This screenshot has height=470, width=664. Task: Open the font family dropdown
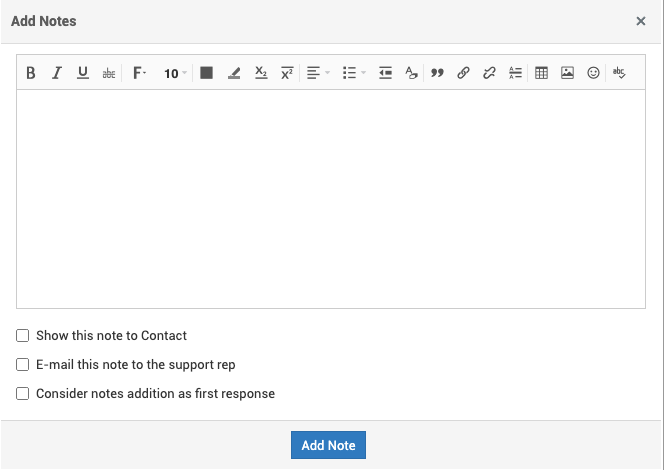click(139, 73)
